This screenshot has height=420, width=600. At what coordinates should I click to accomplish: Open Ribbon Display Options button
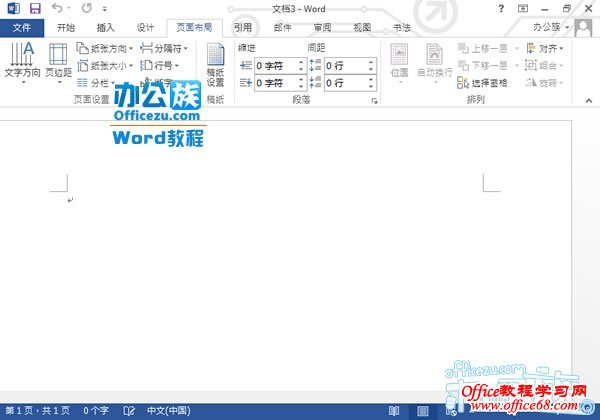[523, 8]
